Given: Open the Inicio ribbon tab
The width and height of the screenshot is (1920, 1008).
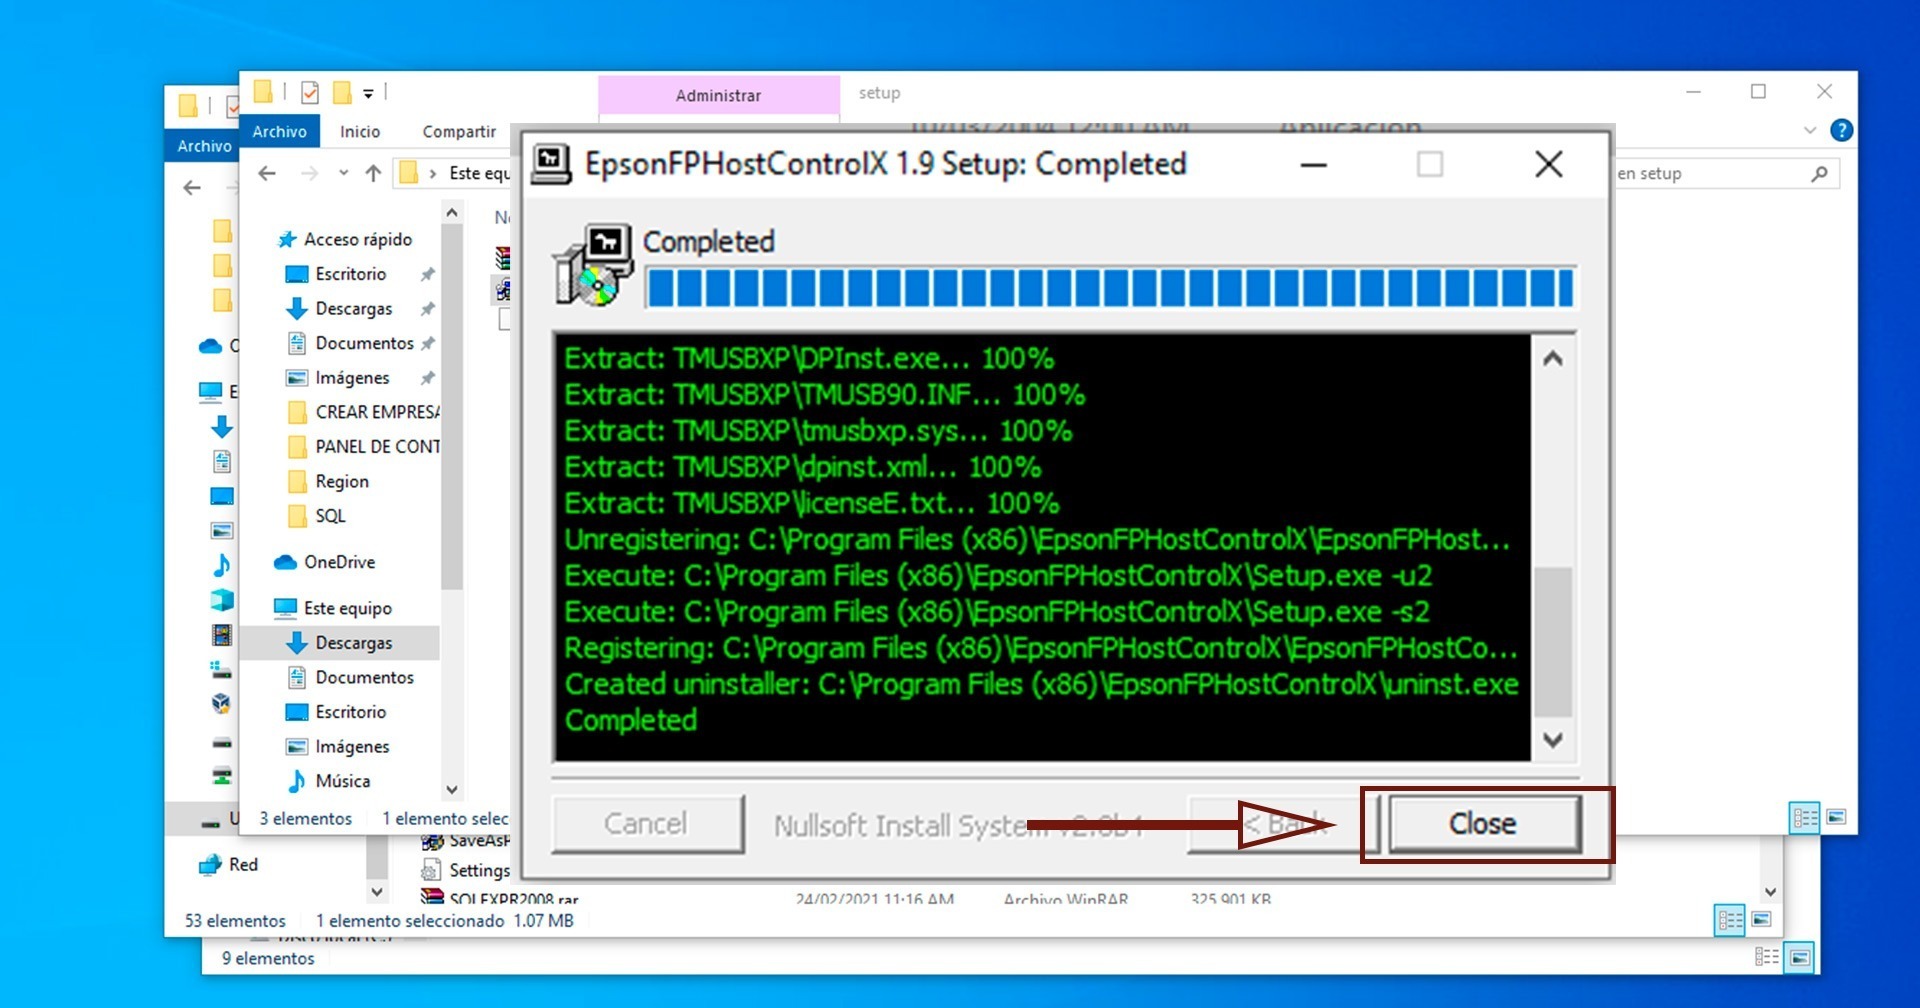Looking at the screenshot, I should 360,132.
